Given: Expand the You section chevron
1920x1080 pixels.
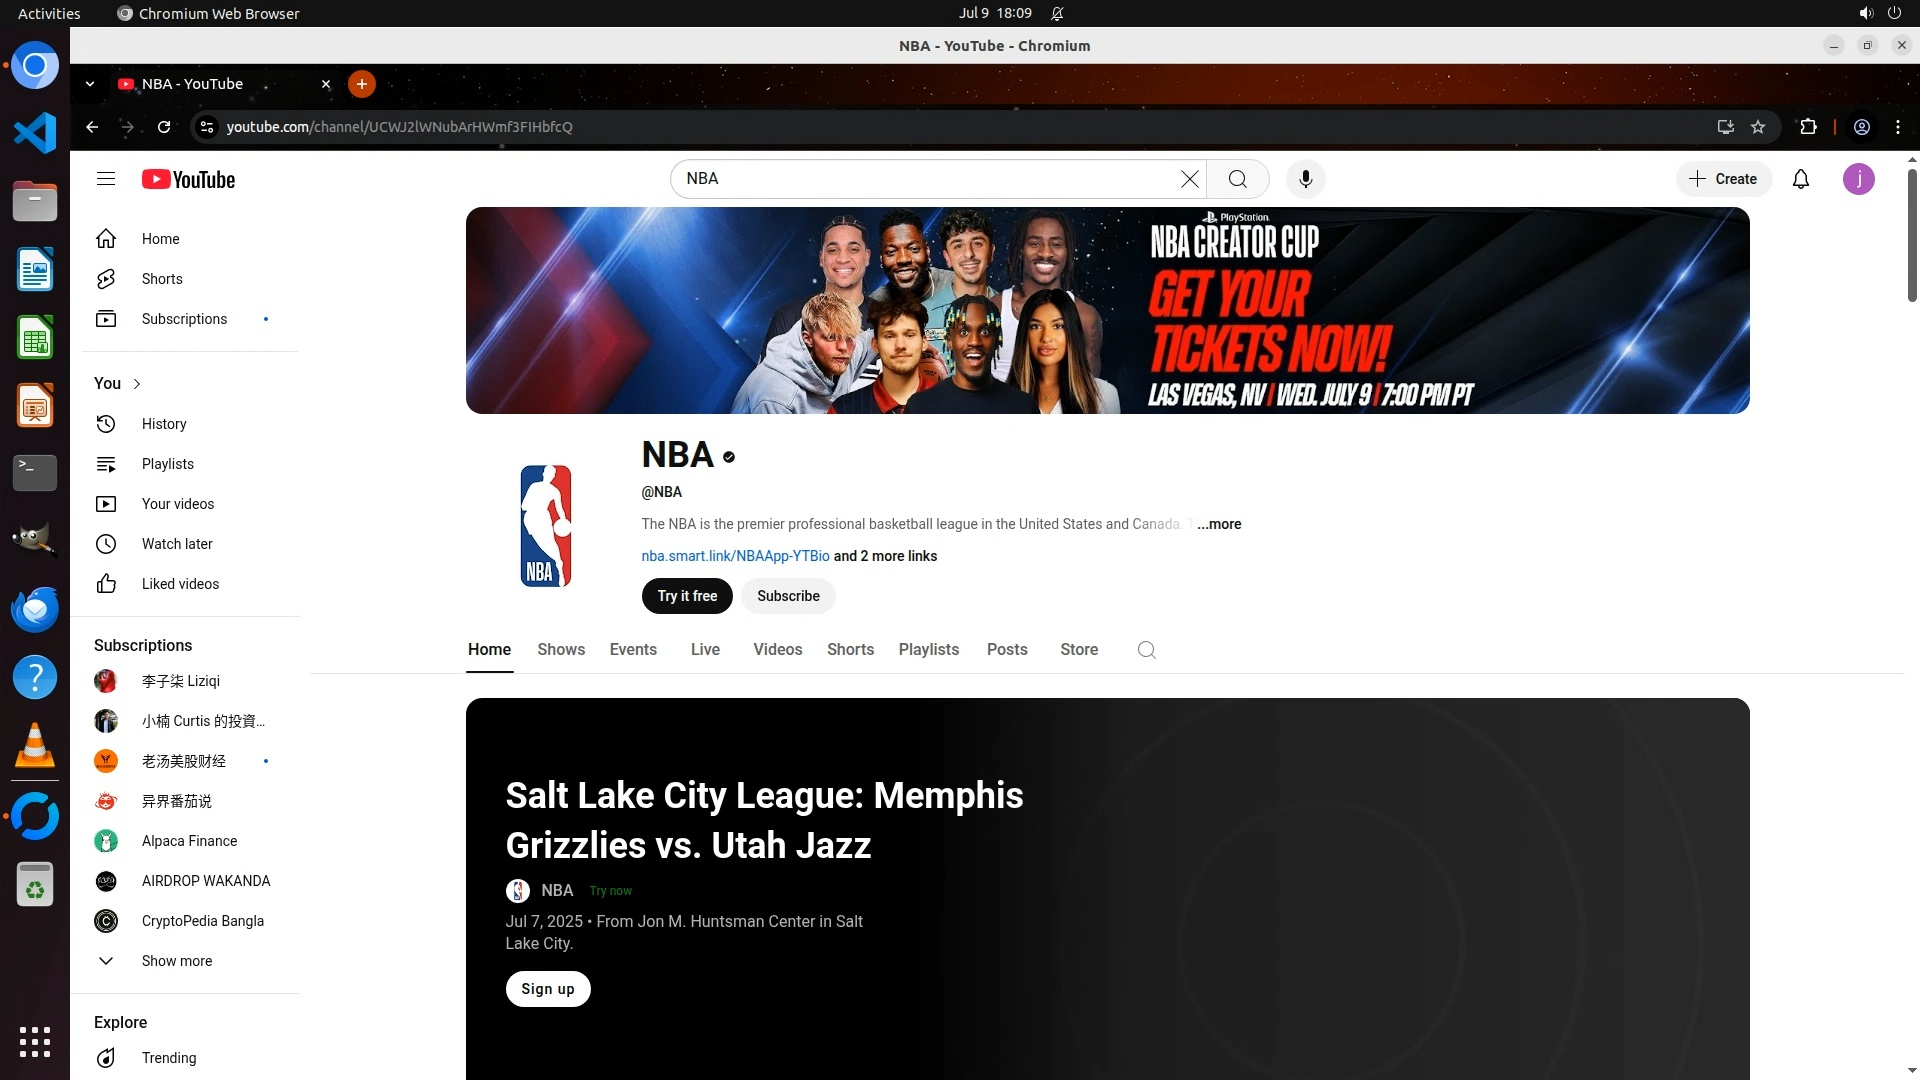Looking at the screenshot, I should click(x=137, y=384).
